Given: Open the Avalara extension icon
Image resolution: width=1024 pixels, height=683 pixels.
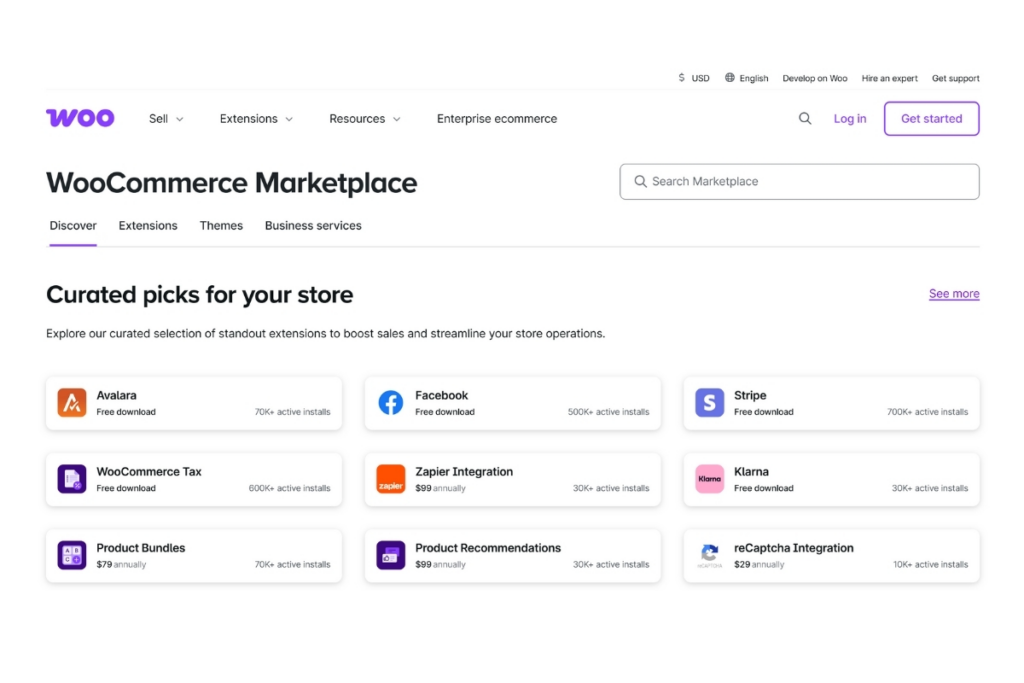Looking at the screenshot, I should pyautogui.click(x=72, y=403).
